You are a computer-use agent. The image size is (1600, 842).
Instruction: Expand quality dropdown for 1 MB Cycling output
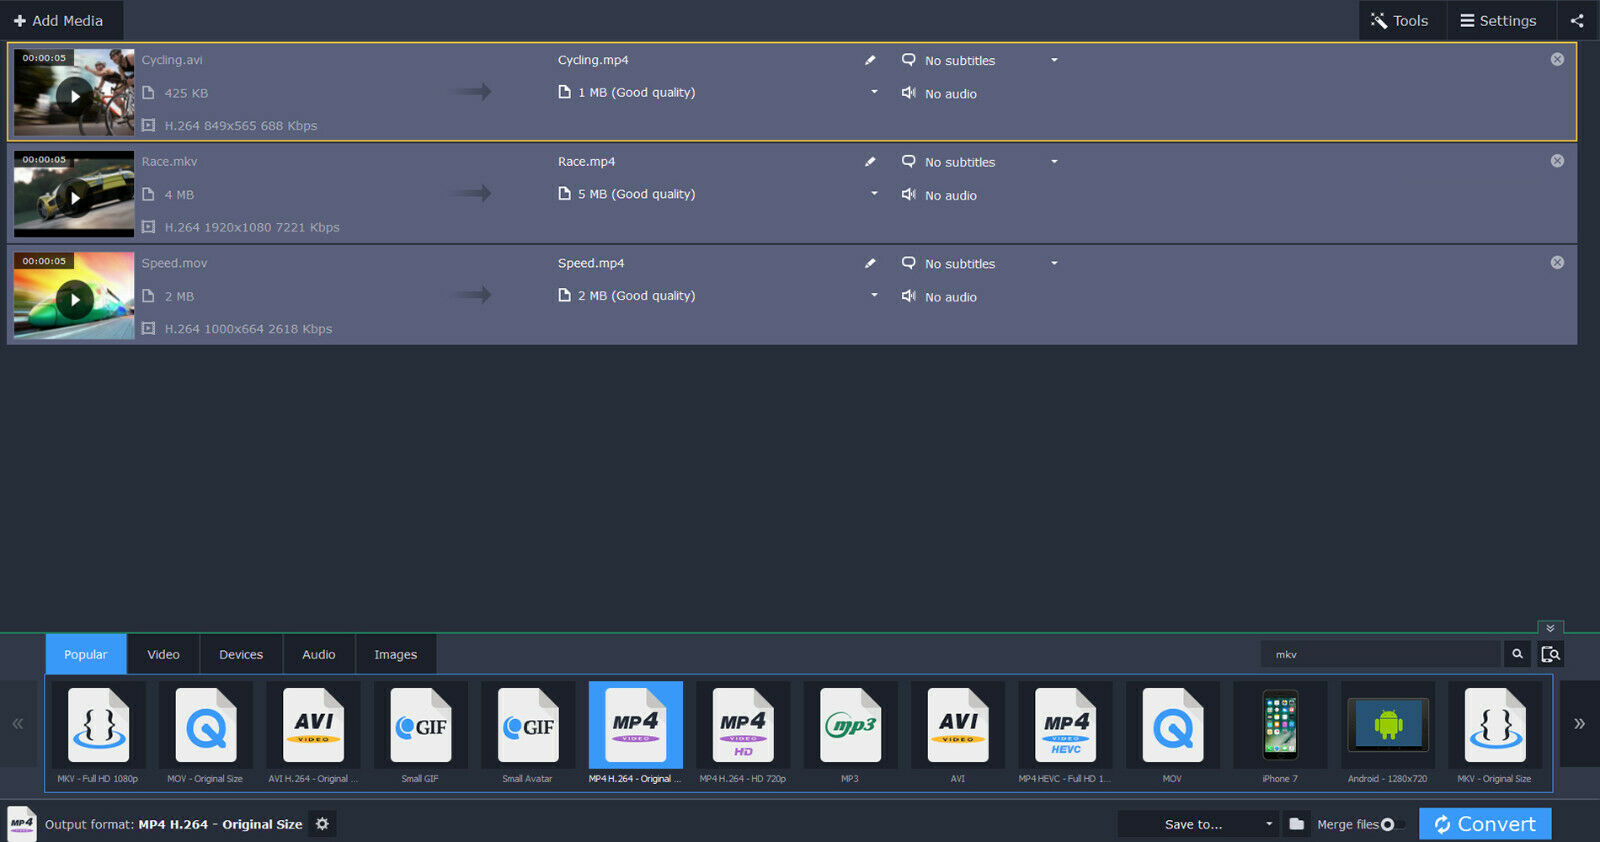pyautogui.click(x=874, y=92)
